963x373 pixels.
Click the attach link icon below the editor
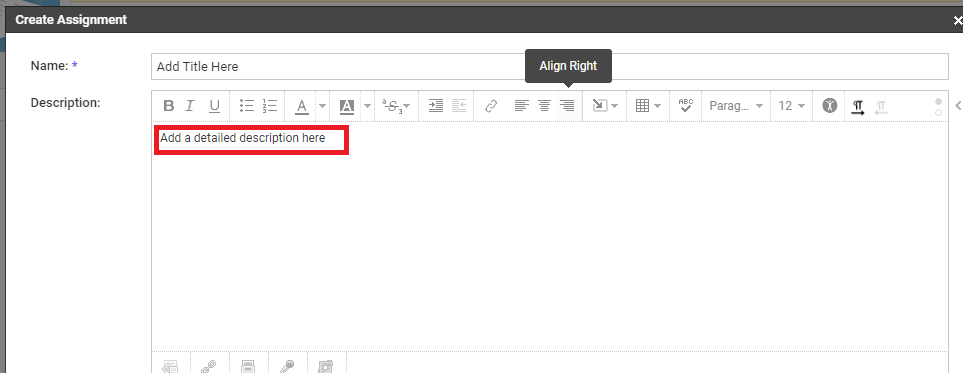pyautogui.click(x=209, y=366)
